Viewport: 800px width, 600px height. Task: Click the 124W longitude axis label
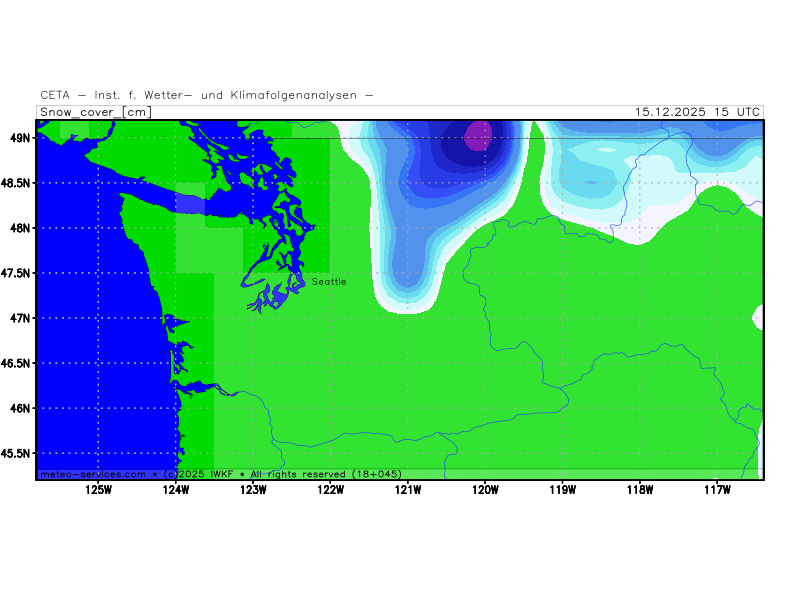click(x=175, y=489)
